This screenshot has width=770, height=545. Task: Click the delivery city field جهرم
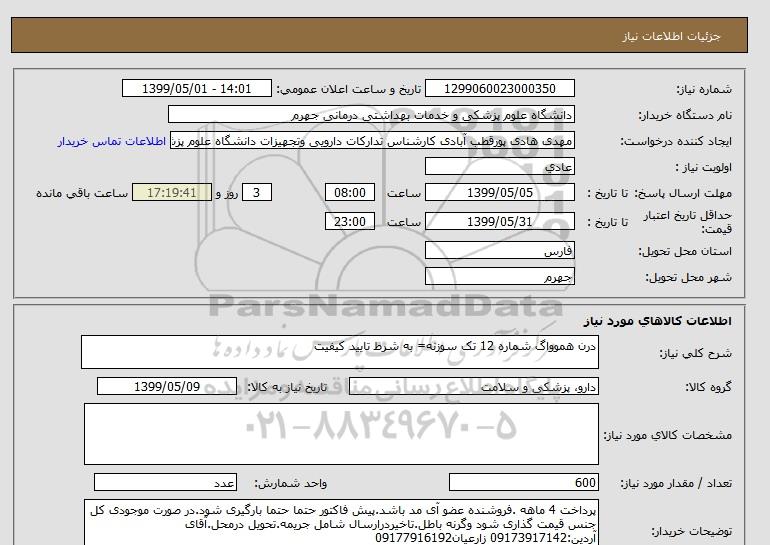(499, 276)
